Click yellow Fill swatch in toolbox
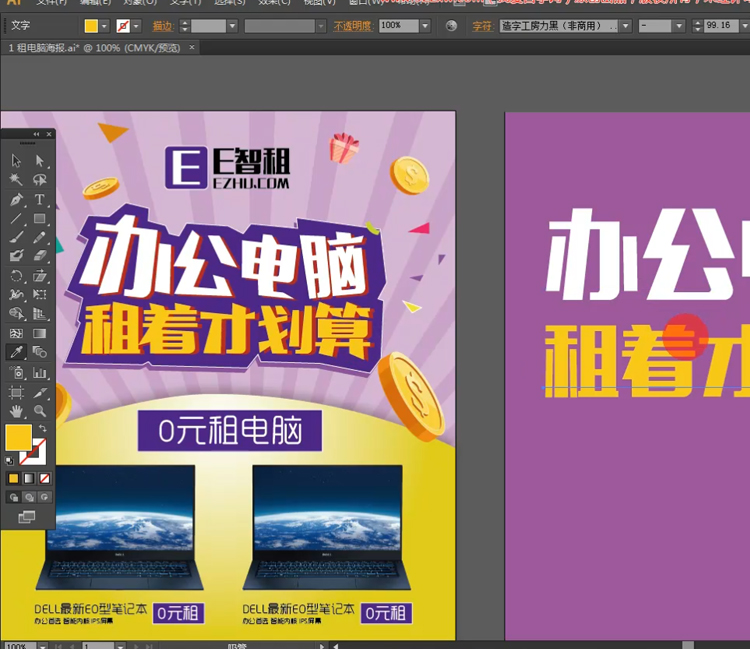The image size is (750, 649). pyautogui.click(x=19, y=437)
